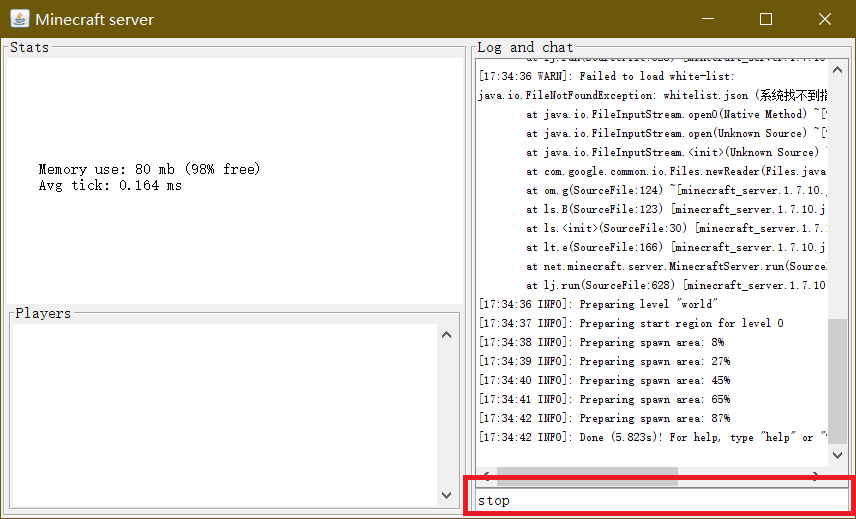This screenshot has width=856, height=519.
Task: Click the log's horizontal scroll right arrow
Action: (x=817, y=476)
